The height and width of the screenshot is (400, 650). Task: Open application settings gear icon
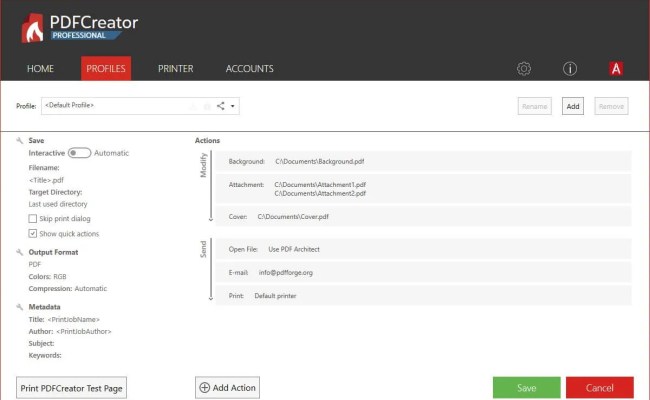pyautogui.click(x=524, y=68)
